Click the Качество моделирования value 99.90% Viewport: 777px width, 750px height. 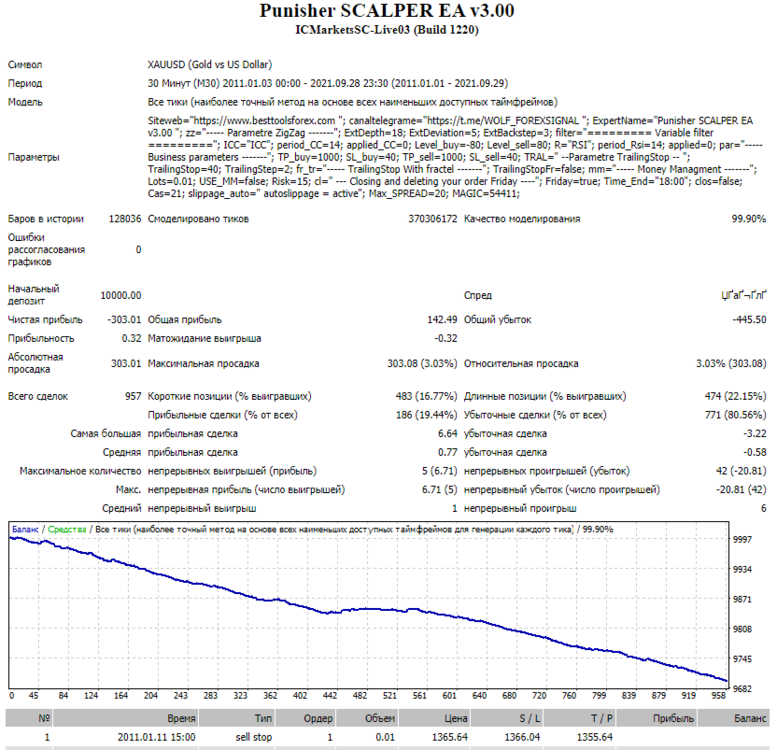pyautogui.click(x=749, y=218)
